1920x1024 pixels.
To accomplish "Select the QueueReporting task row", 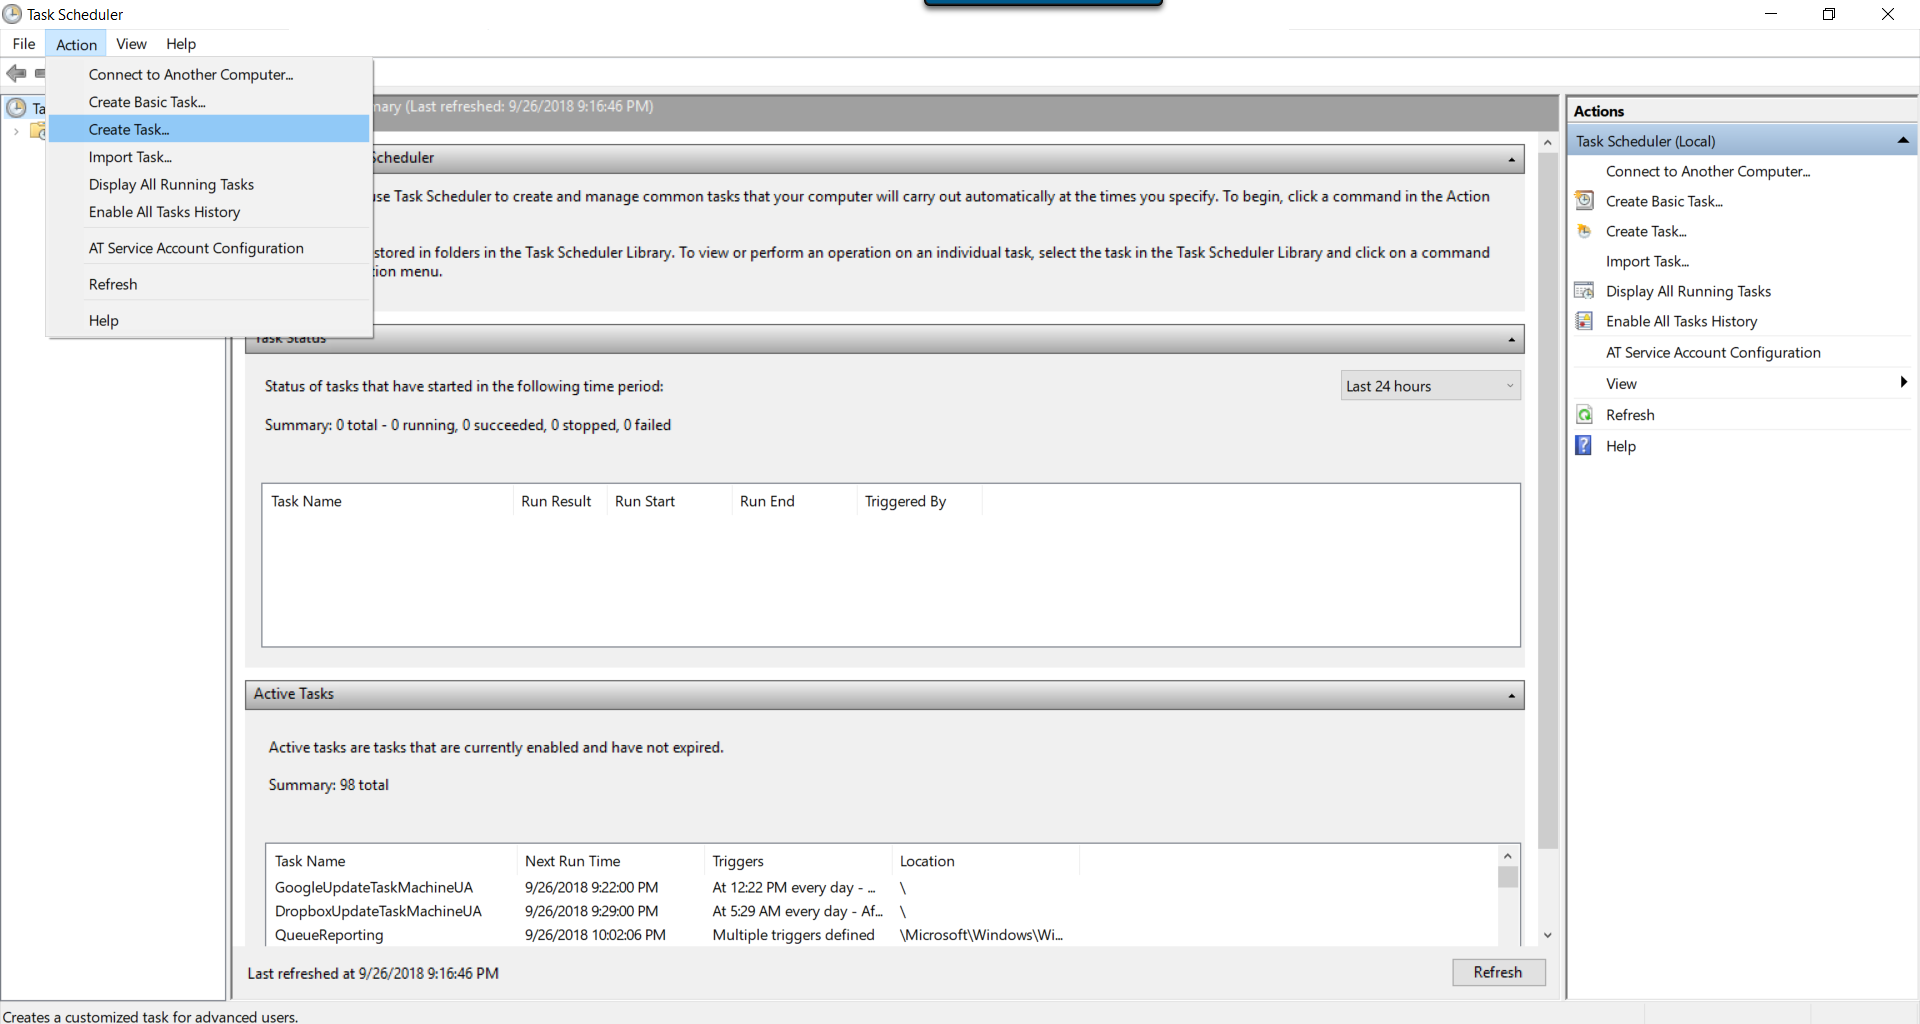I will tap(882, 935).
